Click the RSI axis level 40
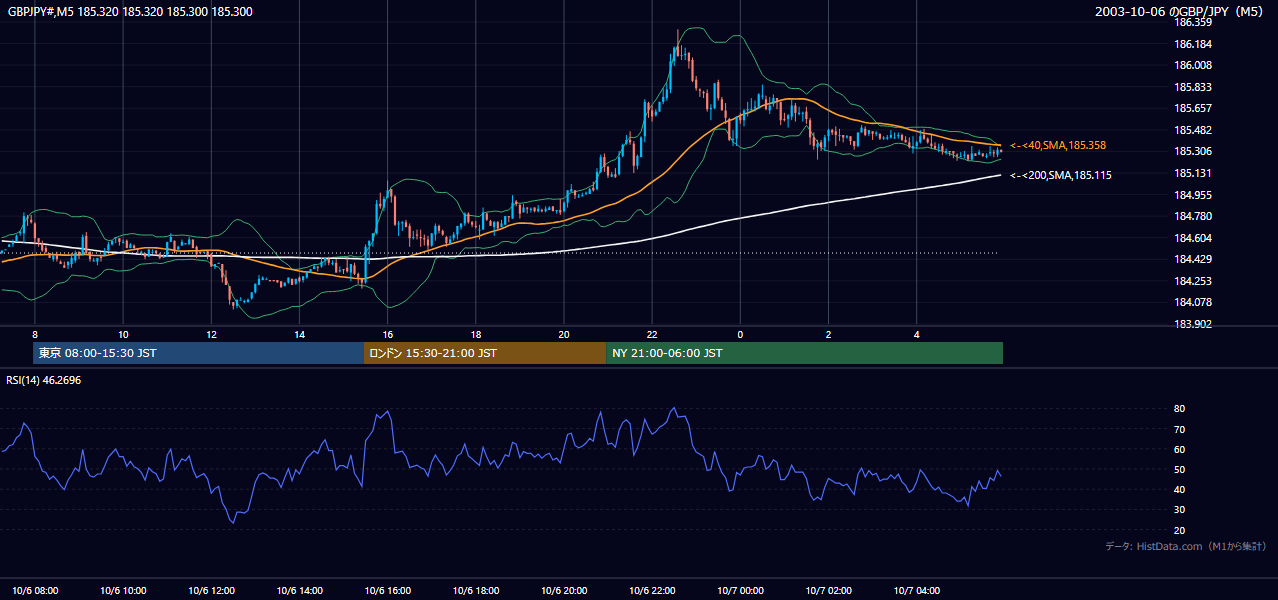The image size is (1278, 600). click(1180, 489)
